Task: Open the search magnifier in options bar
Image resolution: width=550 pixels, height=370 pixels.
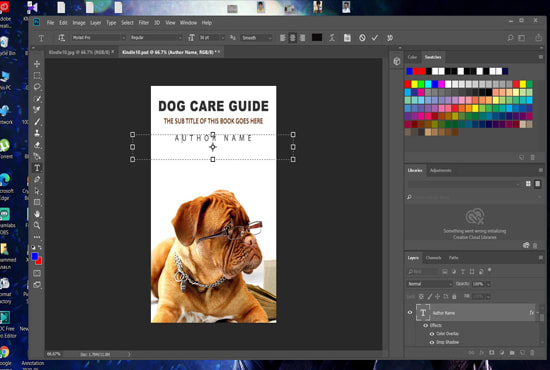Action: pyautogui.click(x=510, y=38)
